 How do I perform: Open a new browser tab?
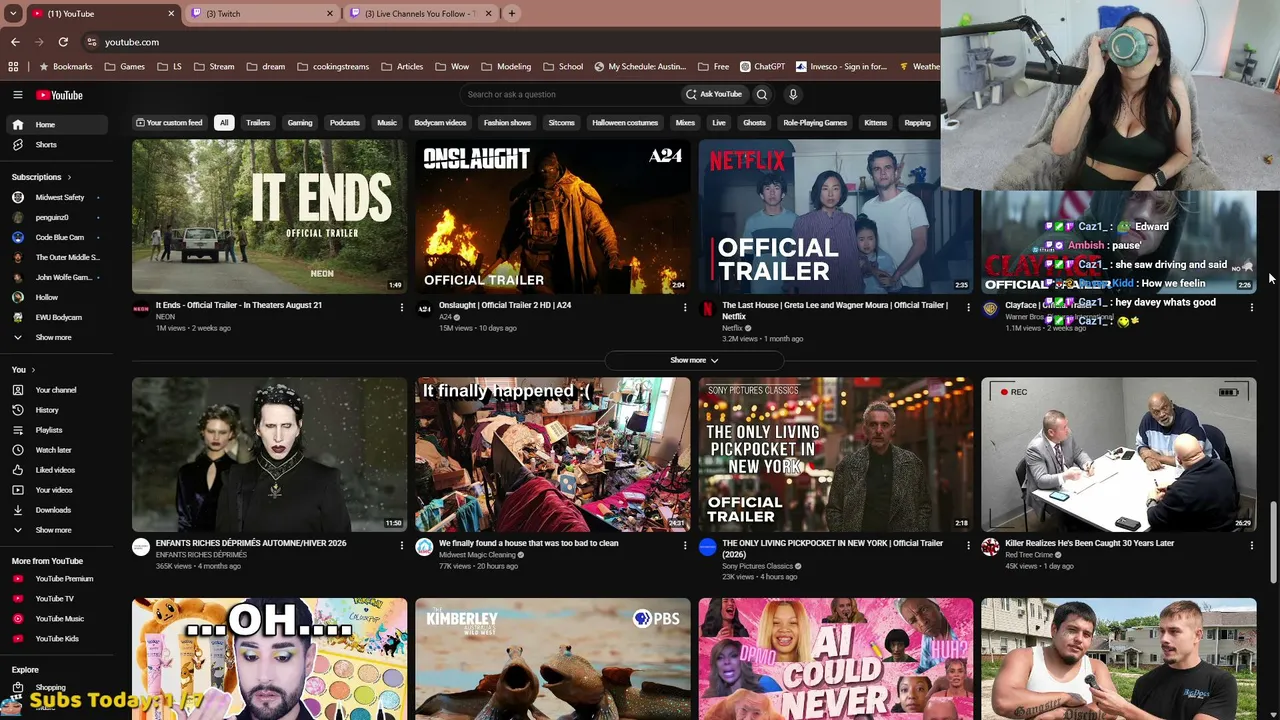point(512,14)
